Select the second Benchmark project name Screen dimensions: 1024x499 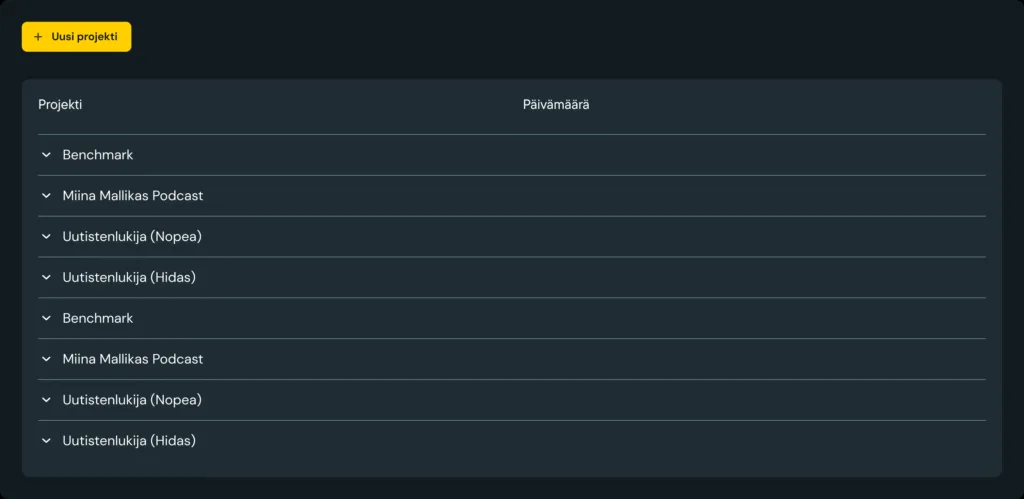98,318
